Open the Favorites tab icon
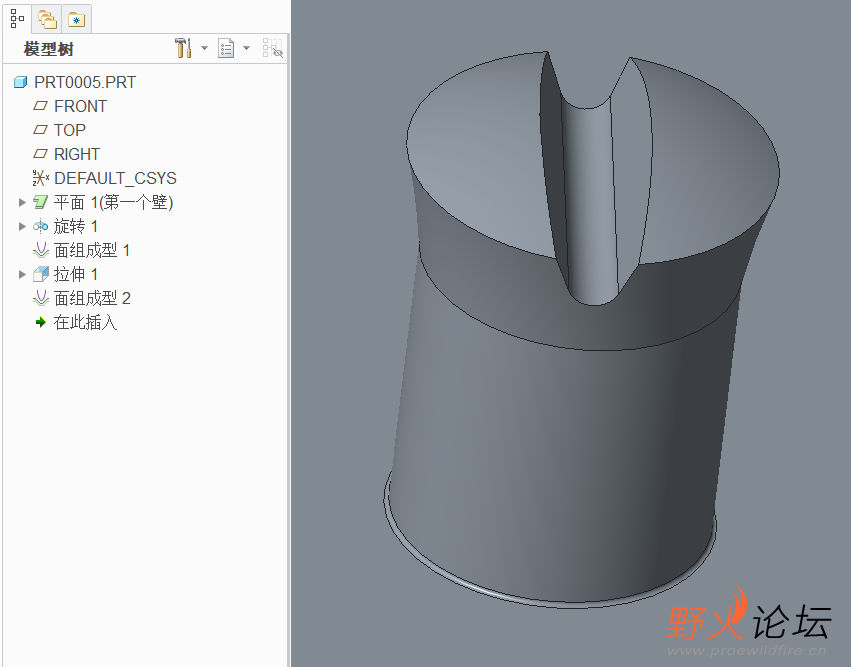The height and width of the screenshot is (667, 851). point(77,20)
